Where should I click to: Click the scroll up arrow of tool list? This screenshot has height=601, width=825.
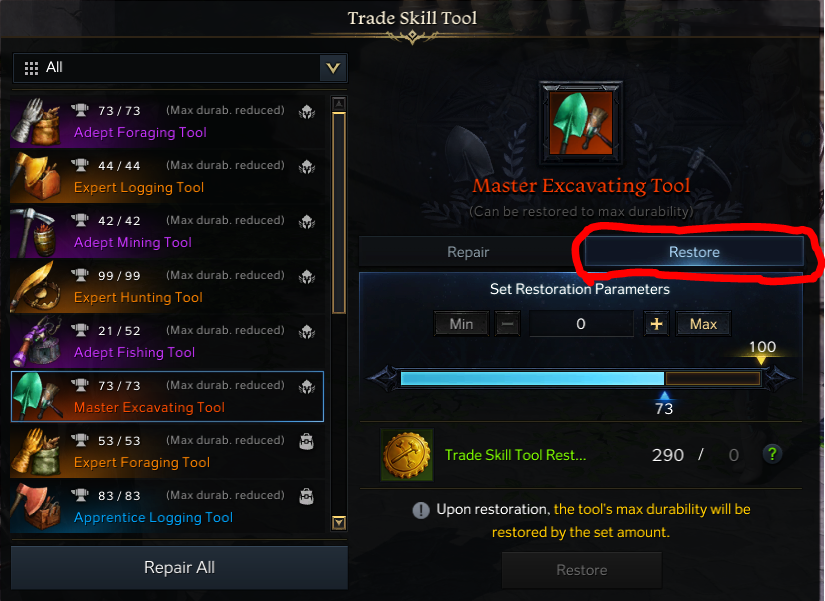(339, 103)
